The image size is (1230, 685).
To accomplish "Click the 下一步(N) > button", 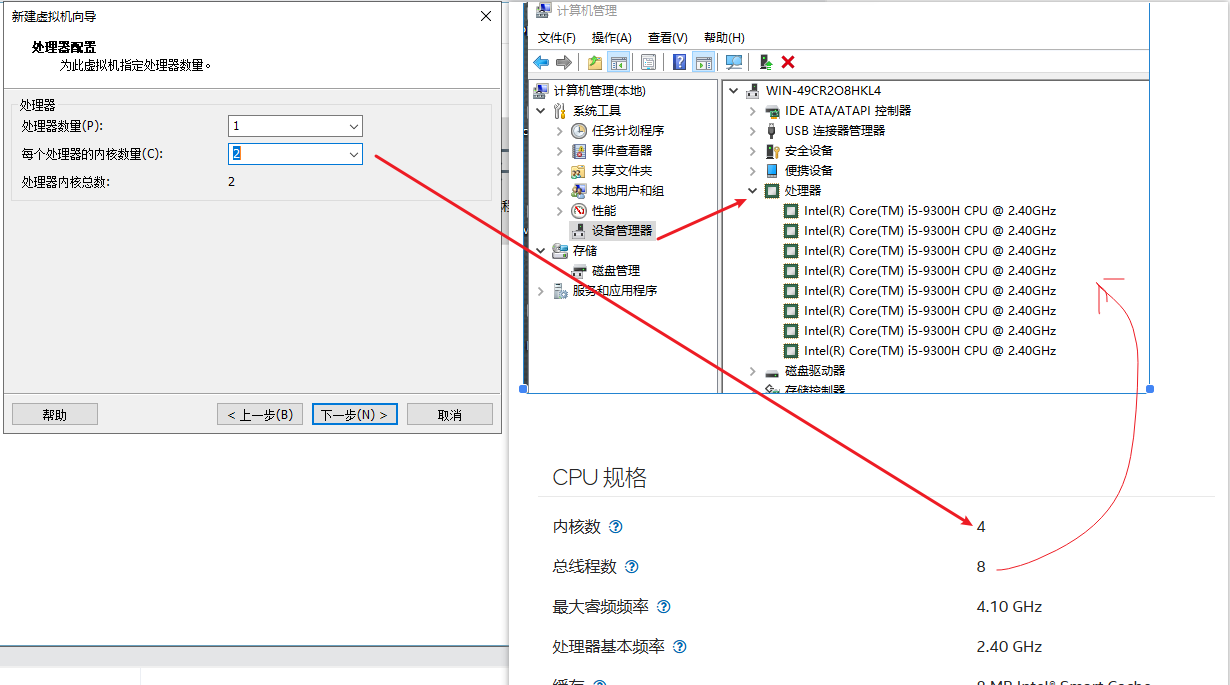I will (355, 414).
